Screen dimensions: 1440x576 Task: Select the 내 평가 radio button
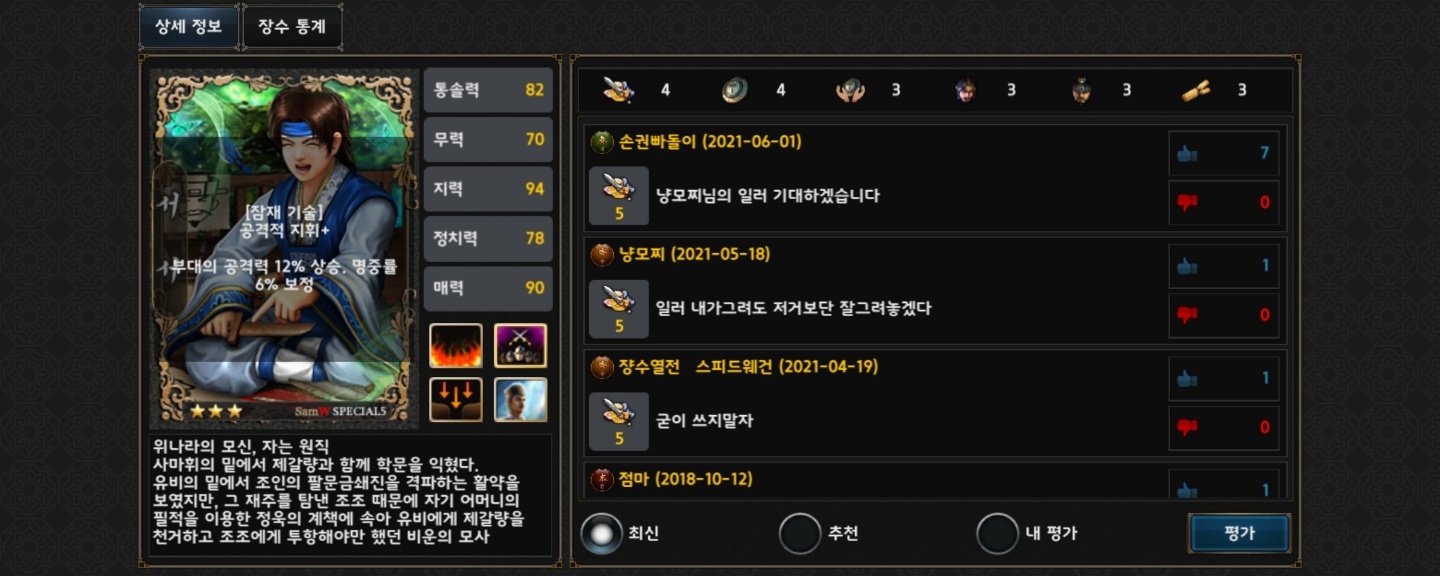coord(997,534)
